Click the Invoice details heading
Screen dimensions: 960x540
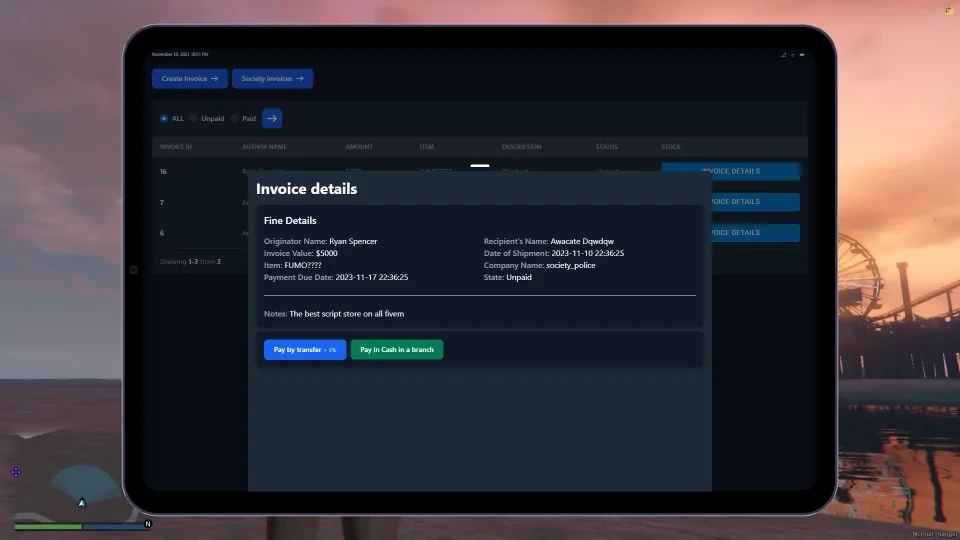[x=306, y=189]
